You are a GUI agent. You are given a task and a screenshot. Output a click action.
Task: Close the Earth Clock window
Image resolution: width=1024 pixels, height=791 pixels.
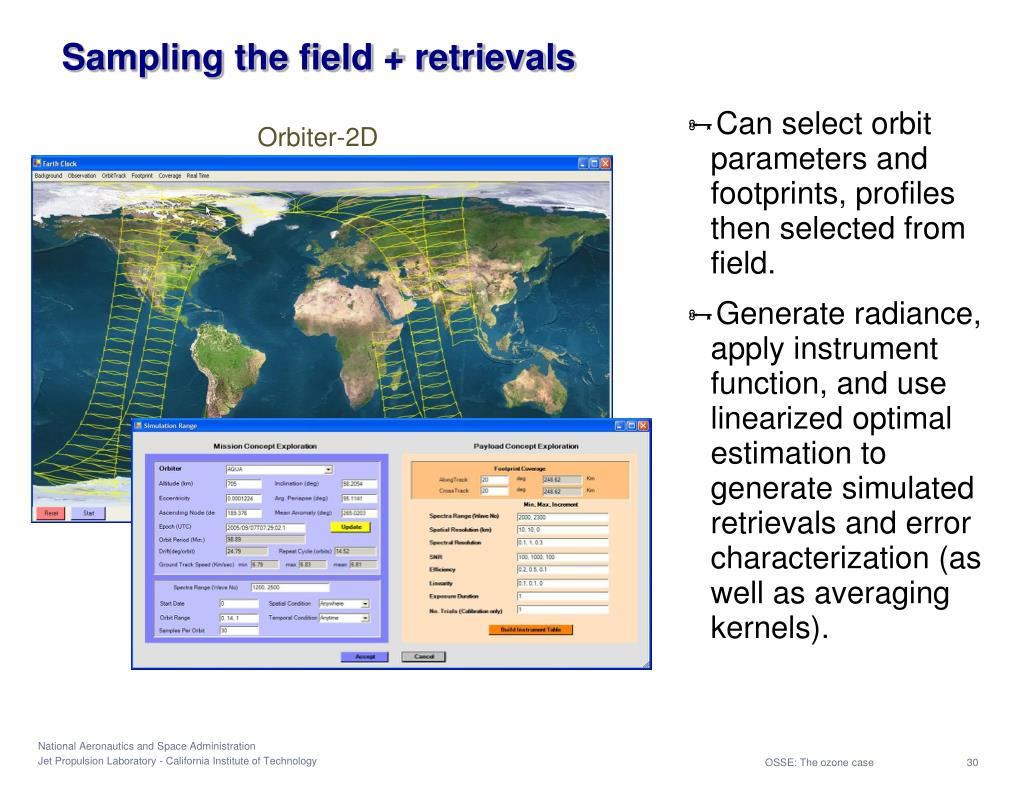coord(605,163)
